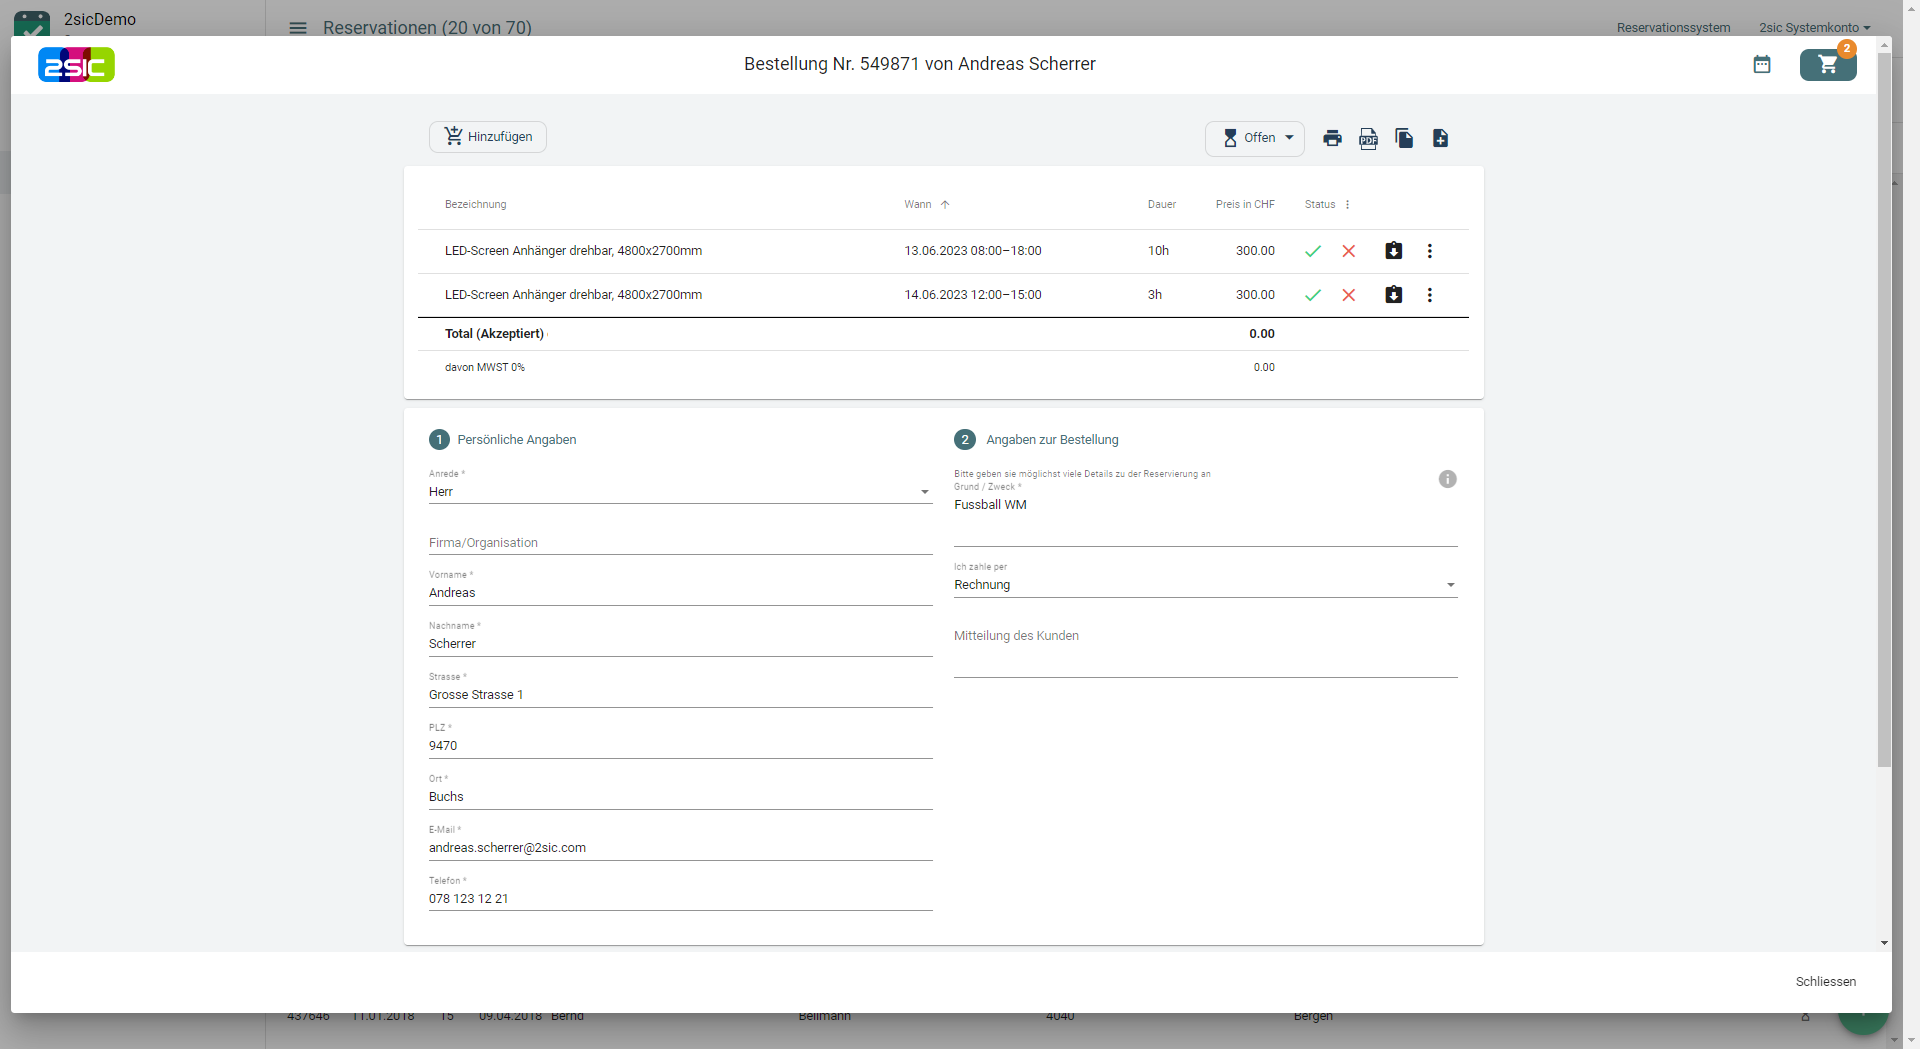Click the Hinzufügen button
The image size is (1920, 1049).
point(488,137)
